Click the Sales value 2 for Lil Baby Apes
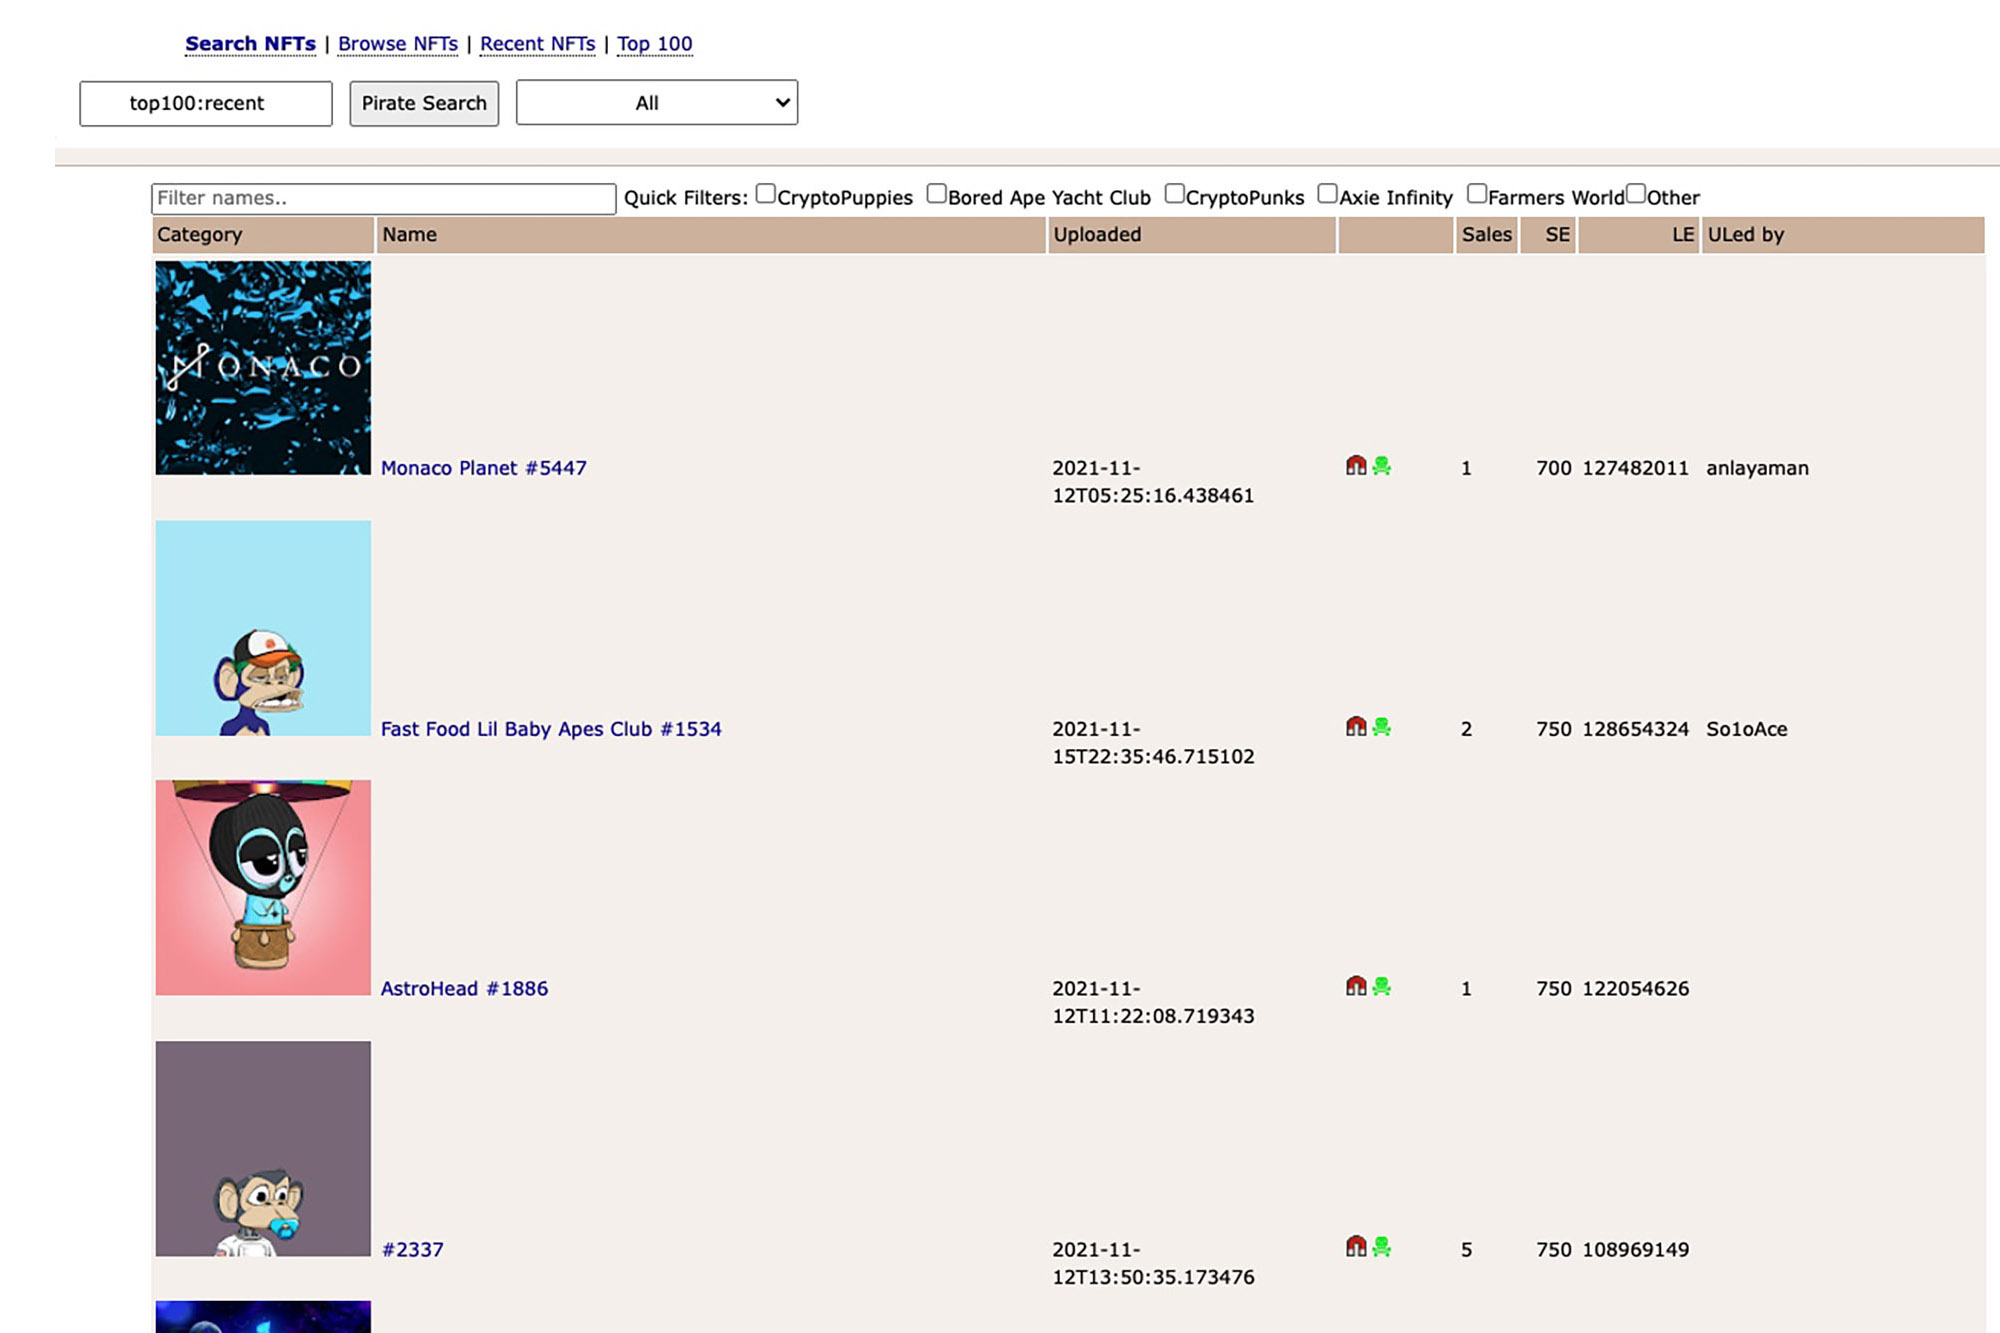Screen dimensions: 2000x1333 1467,729
